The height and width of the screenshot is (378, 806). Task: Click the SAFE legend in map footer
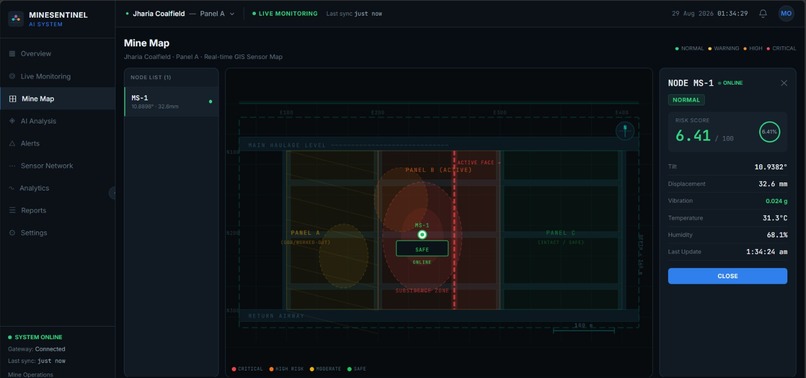[x=357, y=369]
